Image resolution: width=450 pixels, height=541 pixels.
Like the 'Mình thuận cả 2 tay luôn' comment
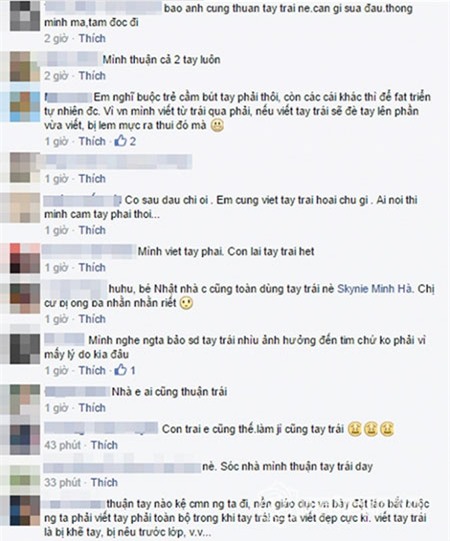tap(92, 76)
